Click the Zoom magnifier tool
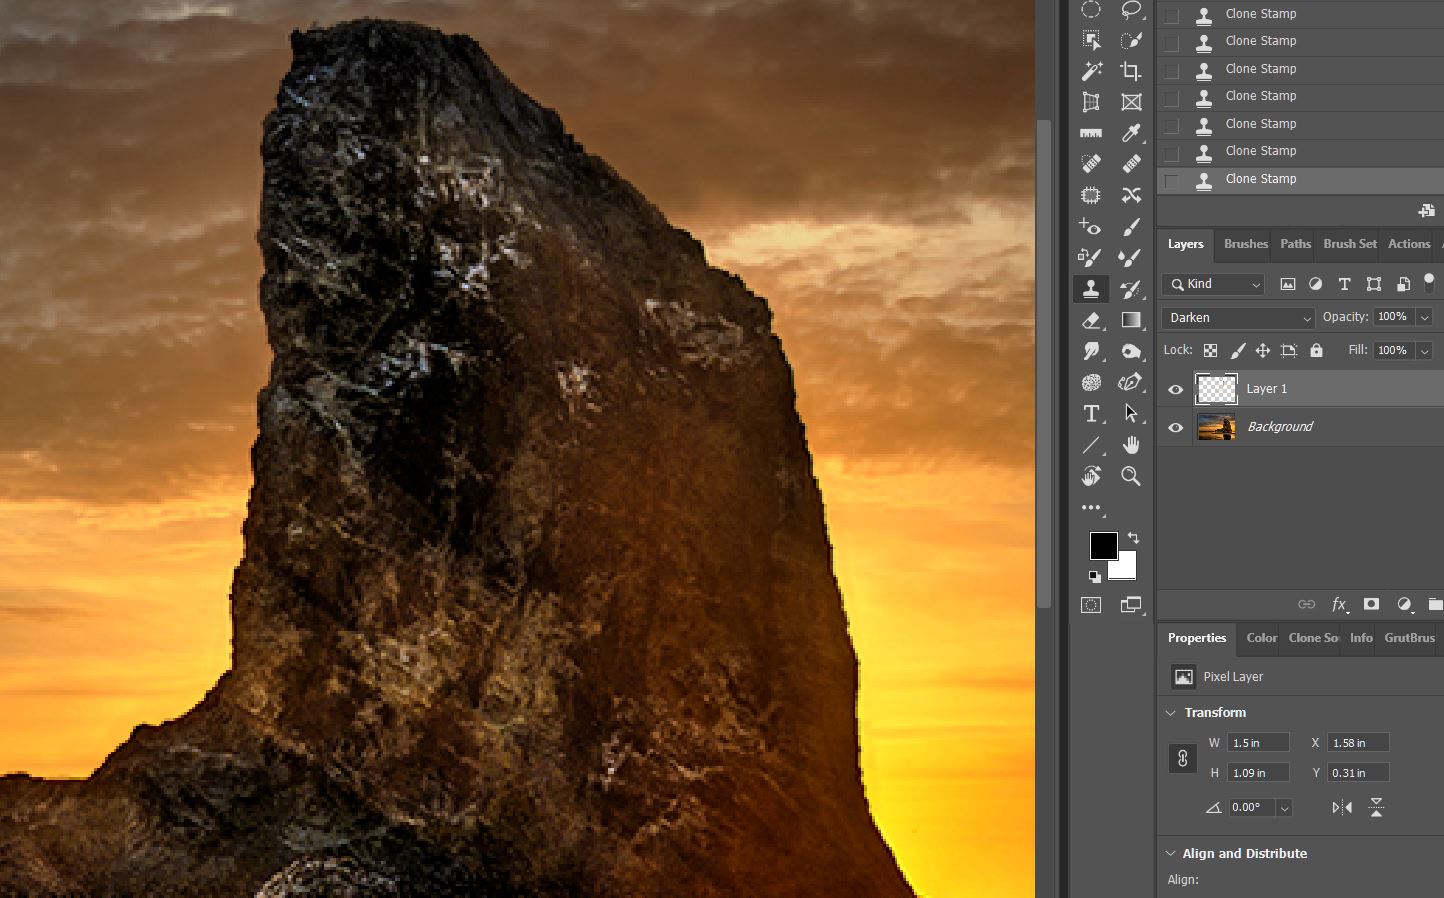1444x898 pixels. 1131,476
